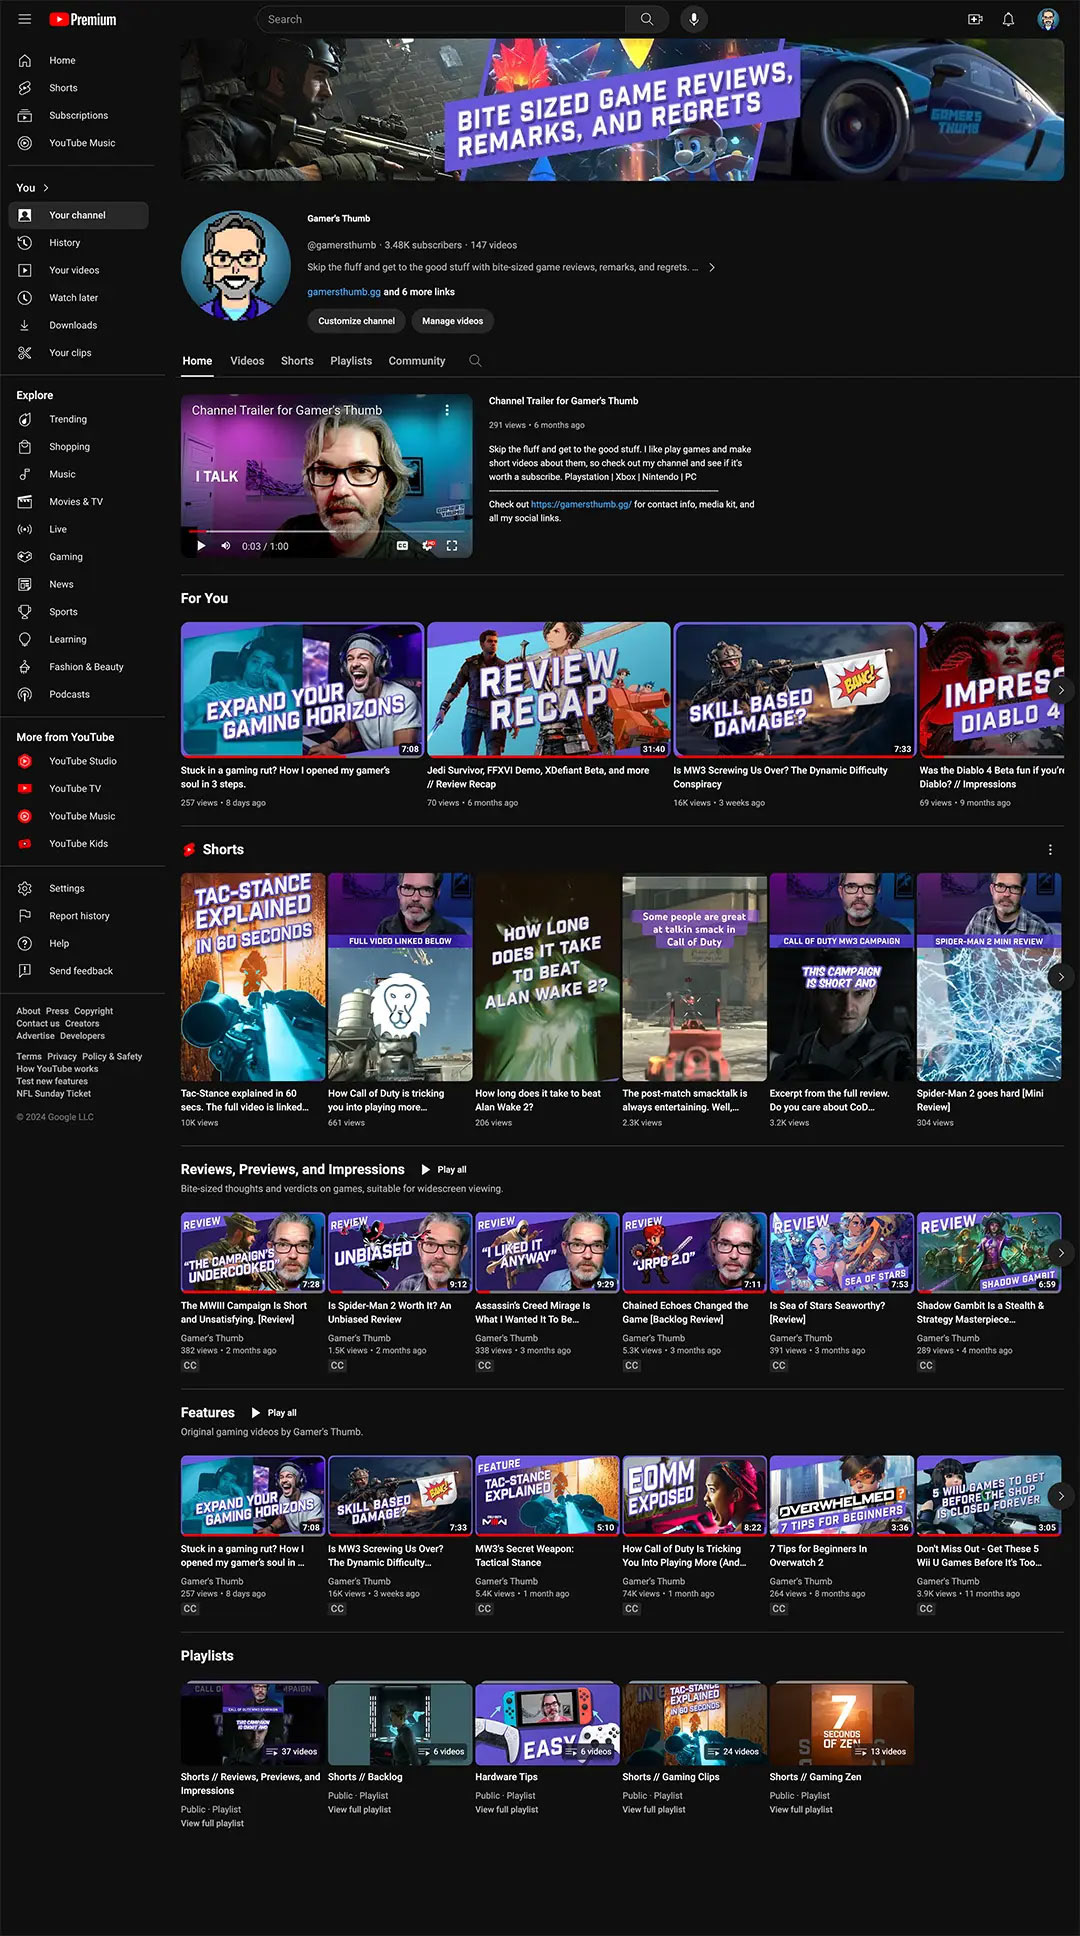The width and height of the screenshot is (1080, 1936).
Task: Switch to the Community tab
Action: coord(417,361)
